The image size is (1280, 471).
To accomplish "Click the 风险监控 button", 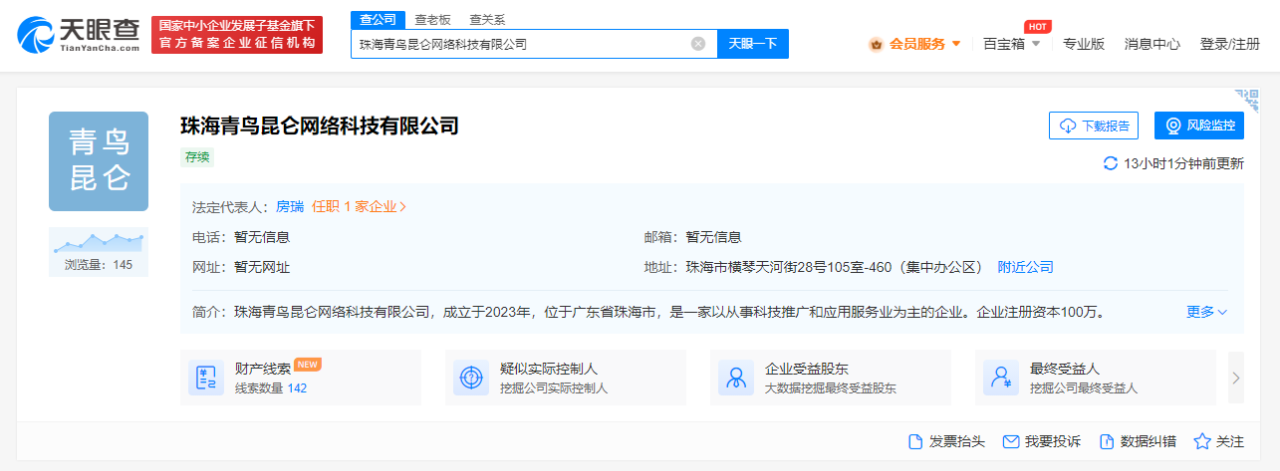I will 1199,126.
